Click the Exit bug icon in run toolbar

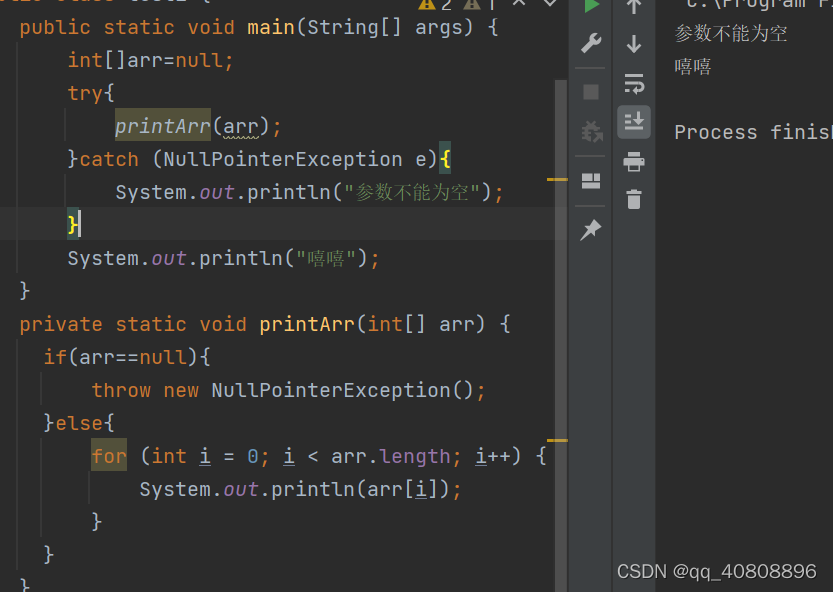pos(591,131)
